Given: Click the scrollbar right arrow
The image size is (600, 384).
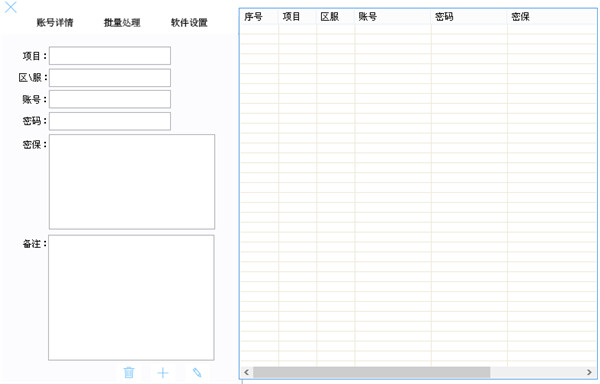Looking at the screenshot, I should point(589,372).
